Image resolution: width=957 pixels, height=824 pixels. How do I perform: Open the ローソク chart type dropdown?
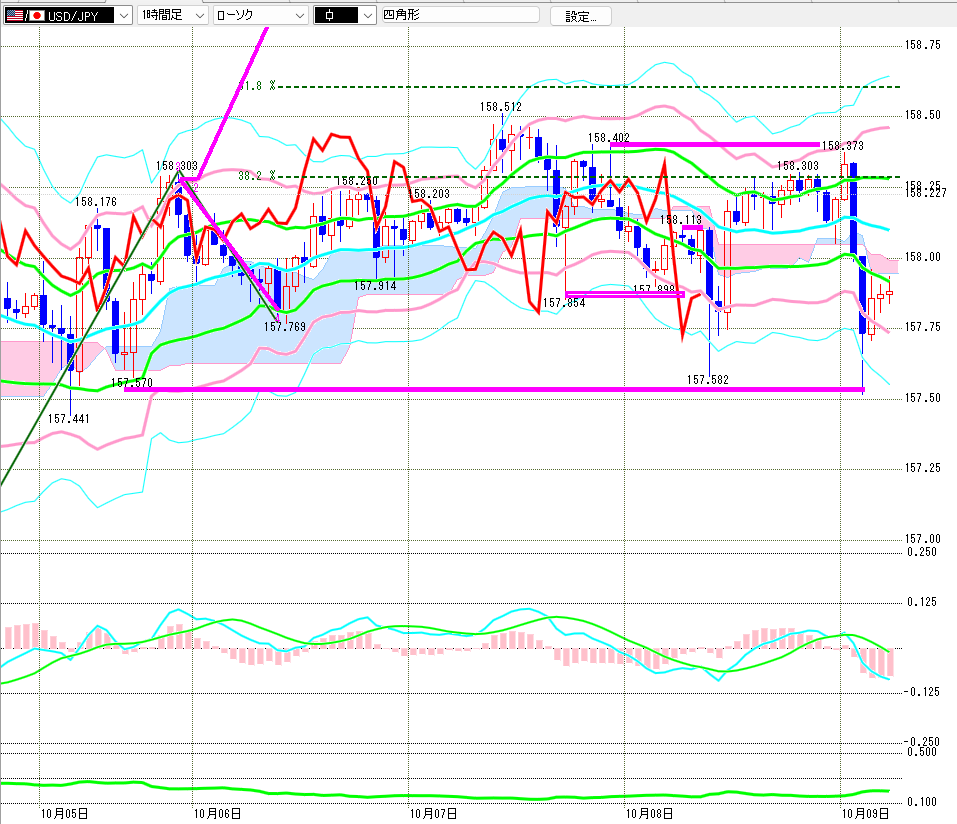[261, 15]
